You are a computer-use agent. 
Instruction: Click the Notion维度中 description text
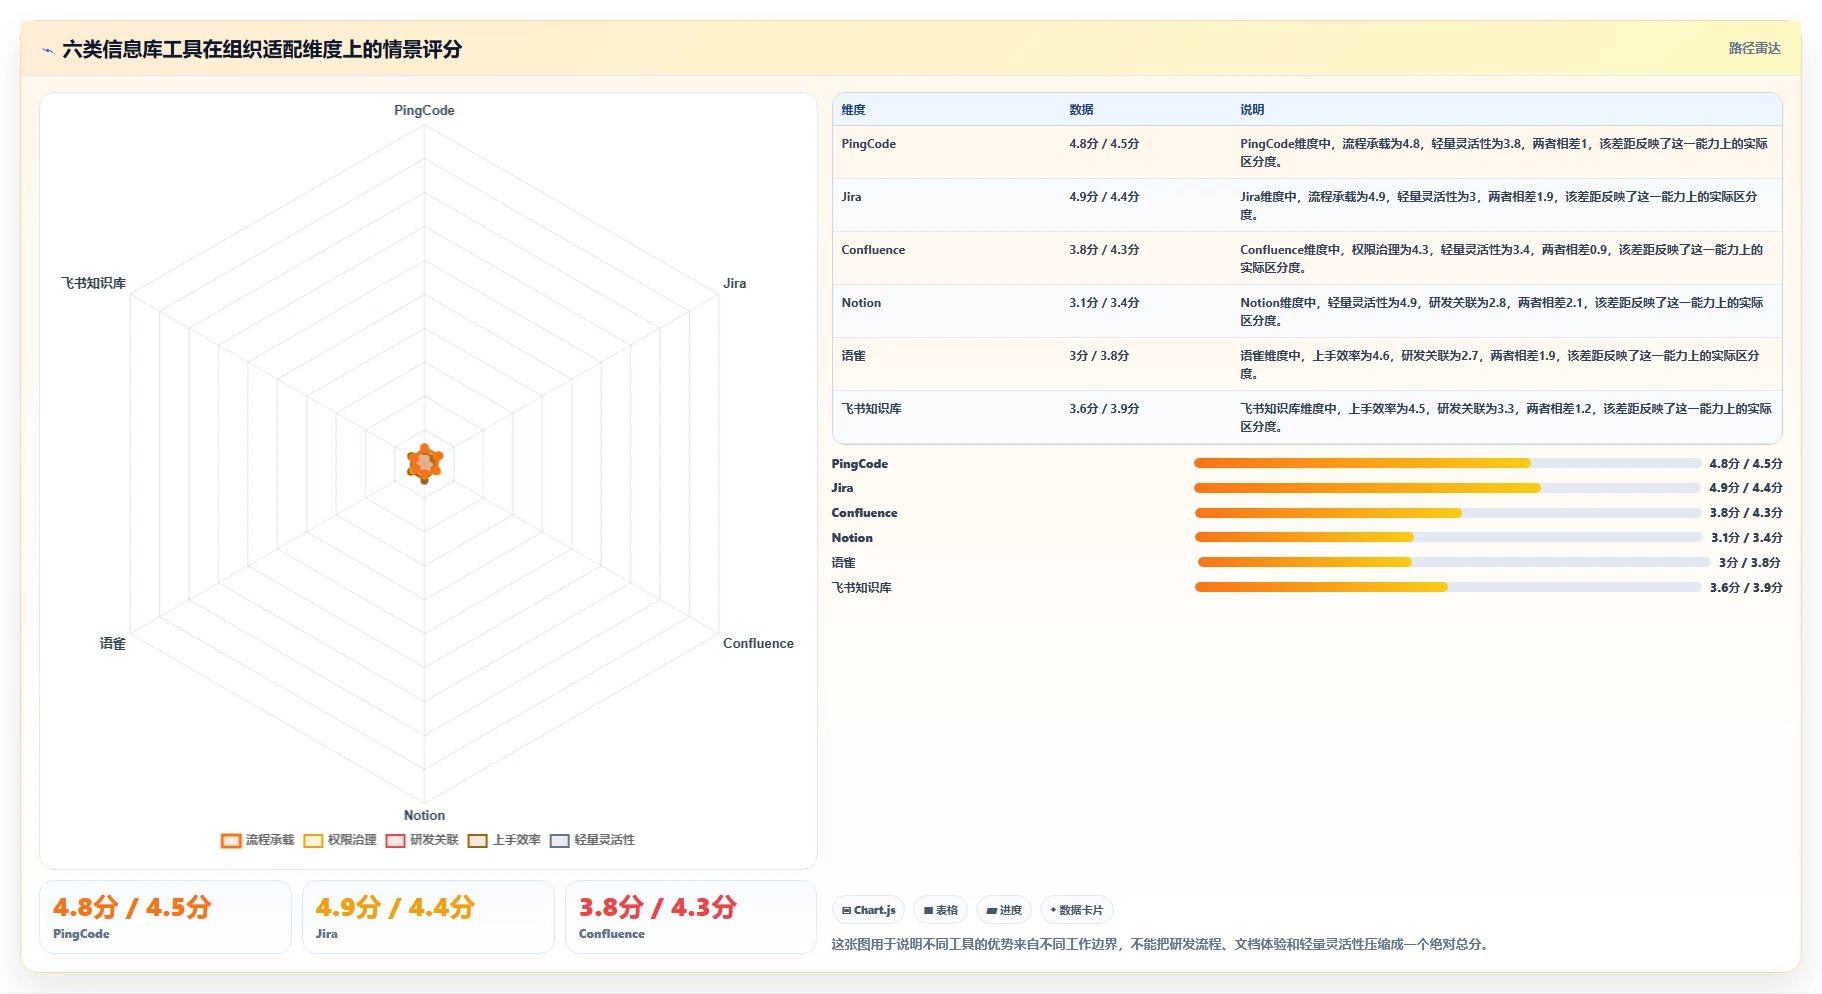pyautogui.click(x=1502, y=312)
